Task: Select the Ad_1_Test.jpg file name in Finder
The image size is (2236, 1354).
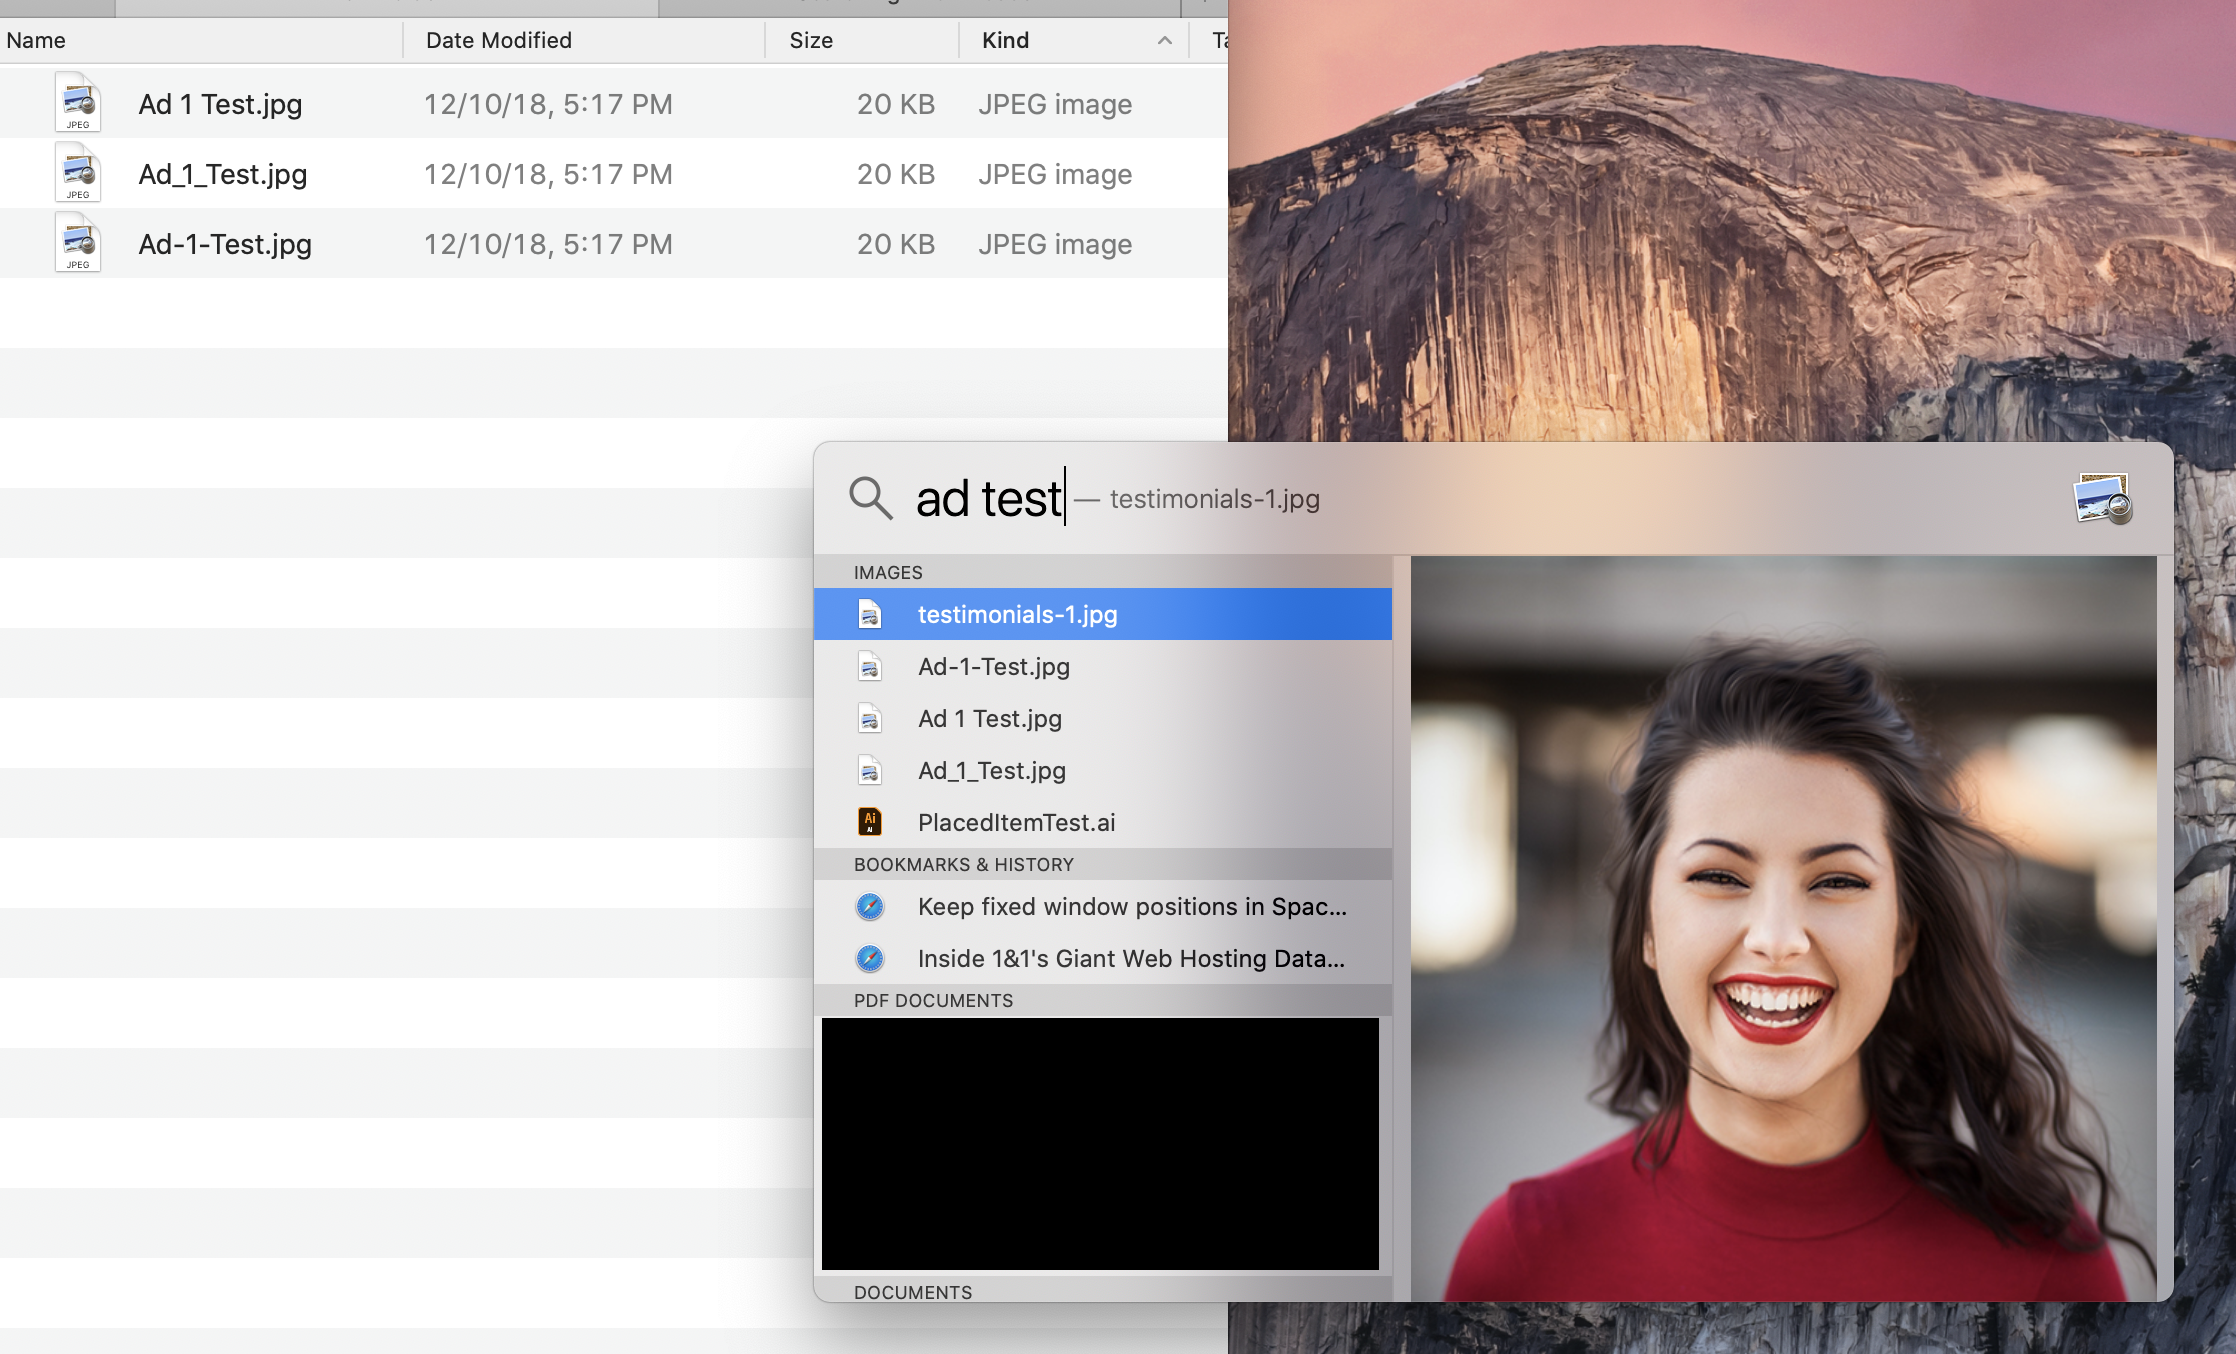Action: click(x=223, y=174)
